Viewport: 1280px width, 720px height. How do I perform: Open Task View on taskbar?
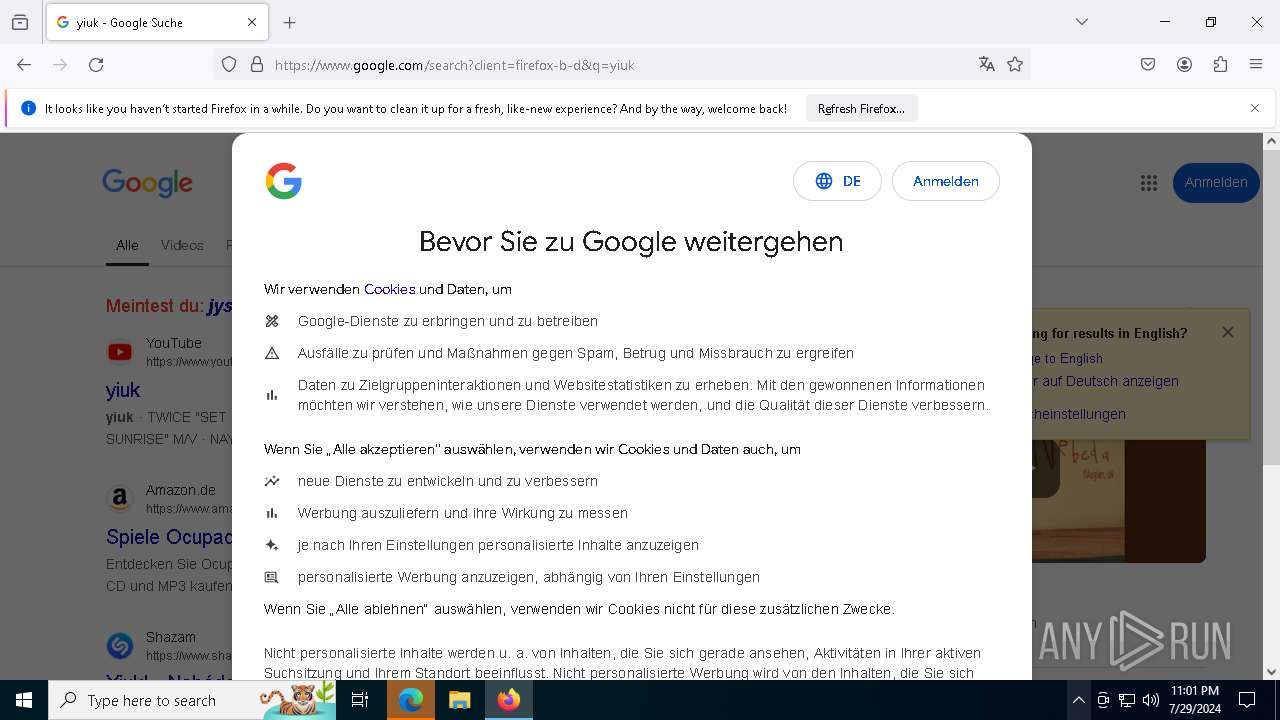pyautogui.click(x=360, y=700)
